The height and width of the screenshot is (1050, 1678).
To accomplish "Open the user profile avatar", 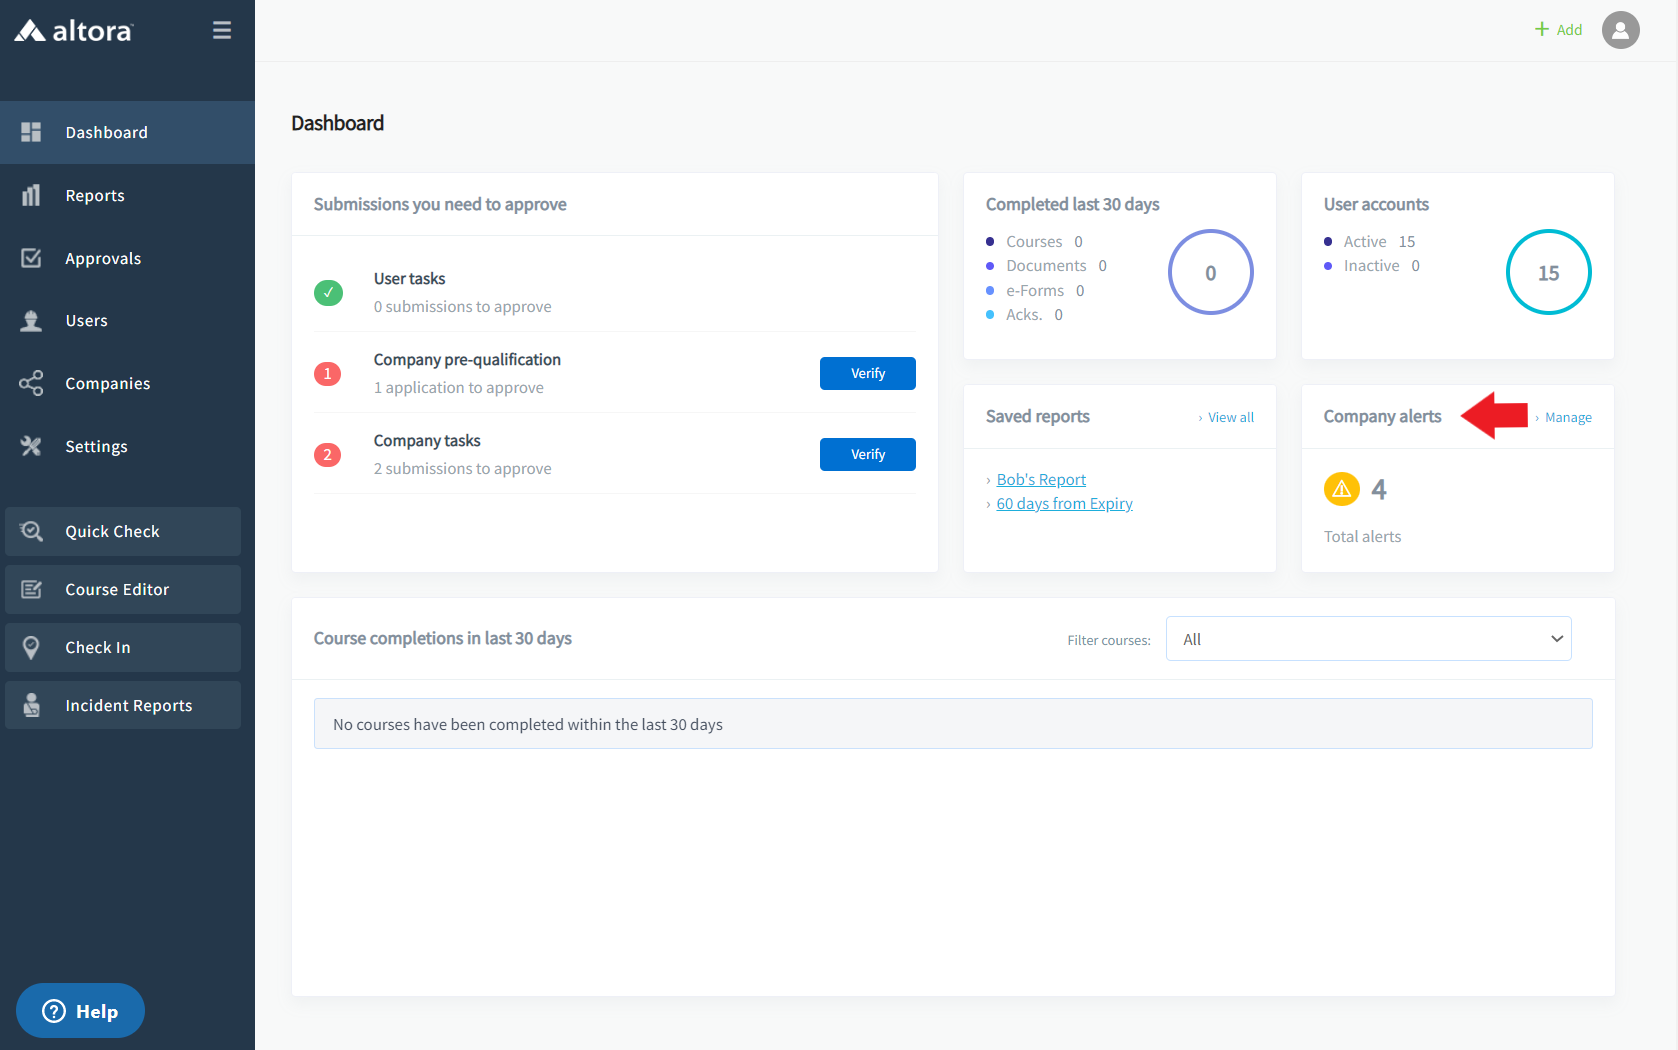I will 1620,30.
